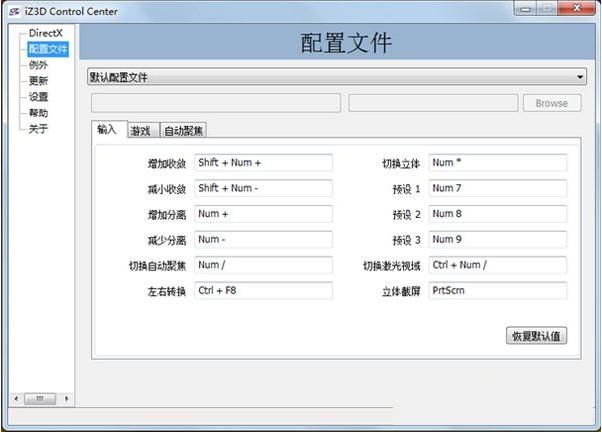The height and width of the screenshot is (432, 602).
Task: Click the left empty field beside Browse
Action: tap(216, 103)
